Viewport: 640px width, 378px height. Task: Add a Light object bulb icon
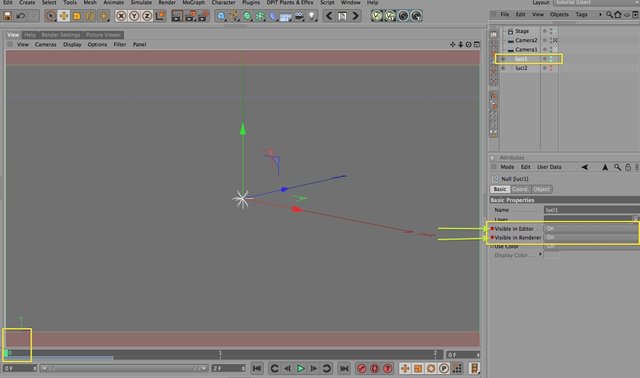point(312,16)
